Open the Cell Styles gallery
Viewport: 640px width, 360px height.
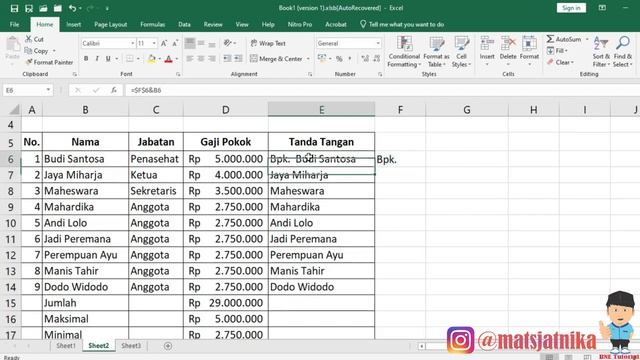tap(462, 51)
